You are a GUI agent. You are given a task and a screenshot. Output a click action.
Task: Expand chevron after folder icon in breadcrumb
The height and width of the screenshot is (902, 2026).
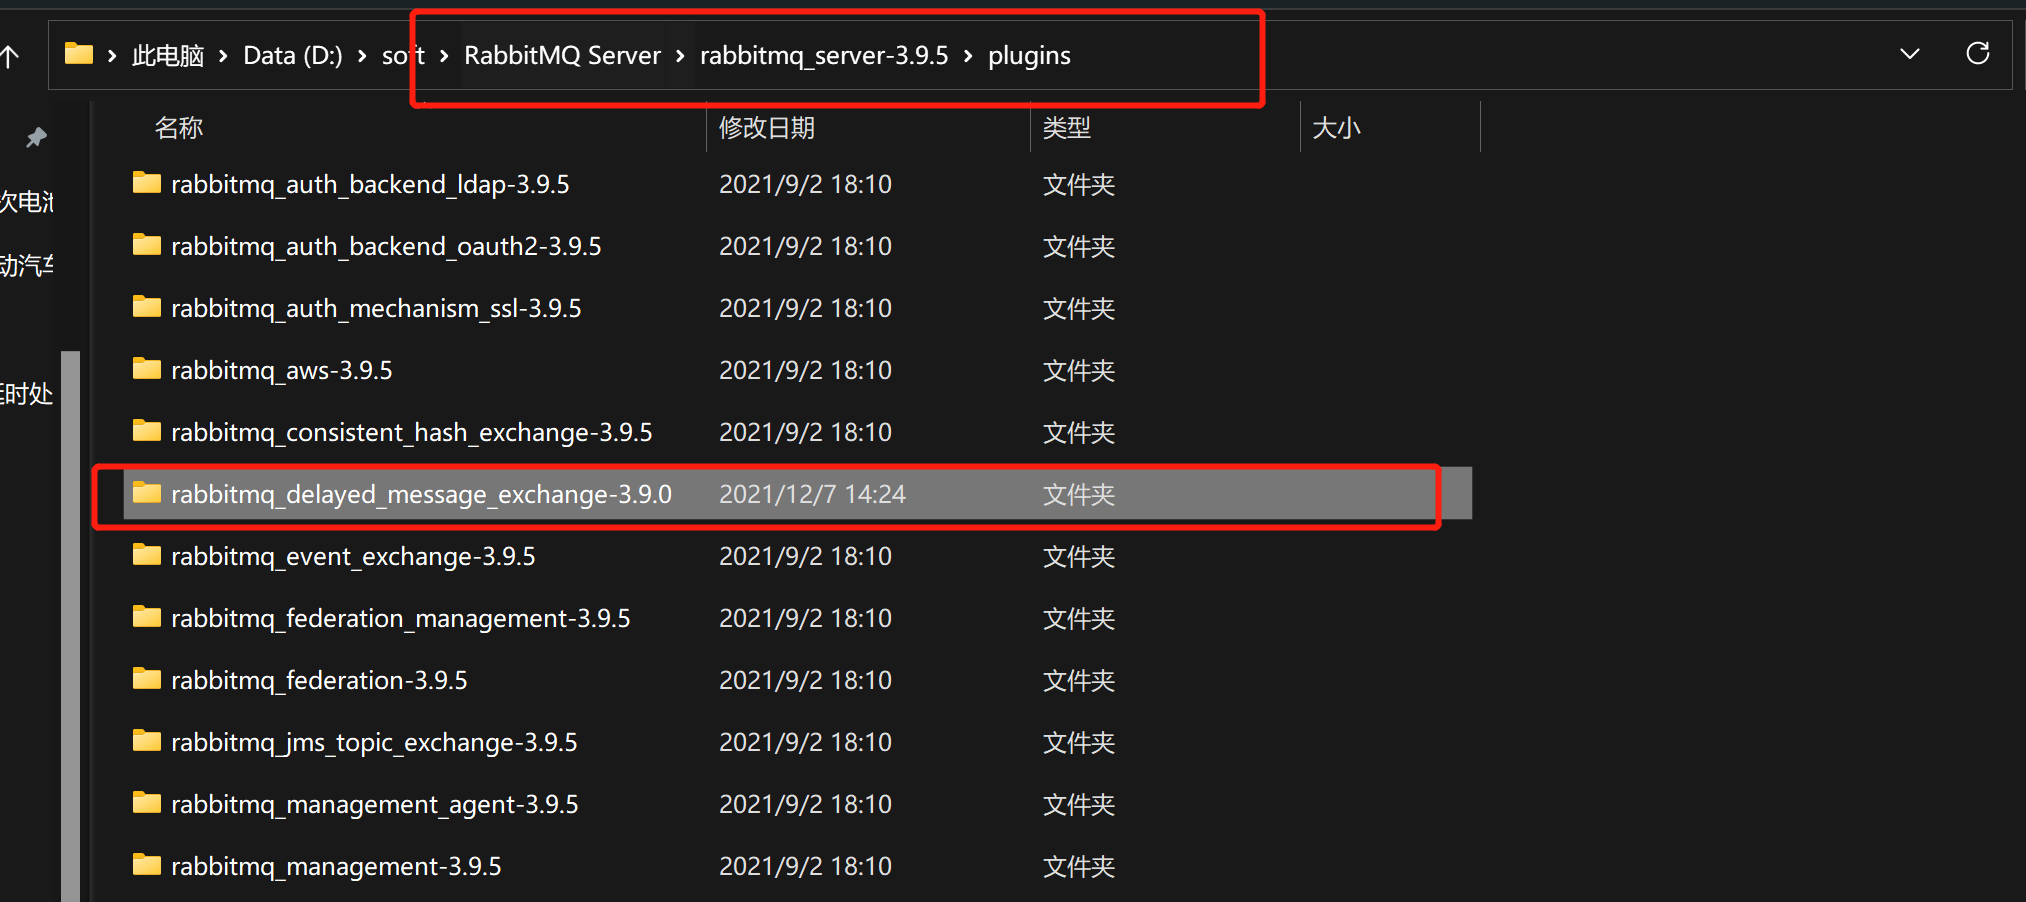tap(112, 56)
